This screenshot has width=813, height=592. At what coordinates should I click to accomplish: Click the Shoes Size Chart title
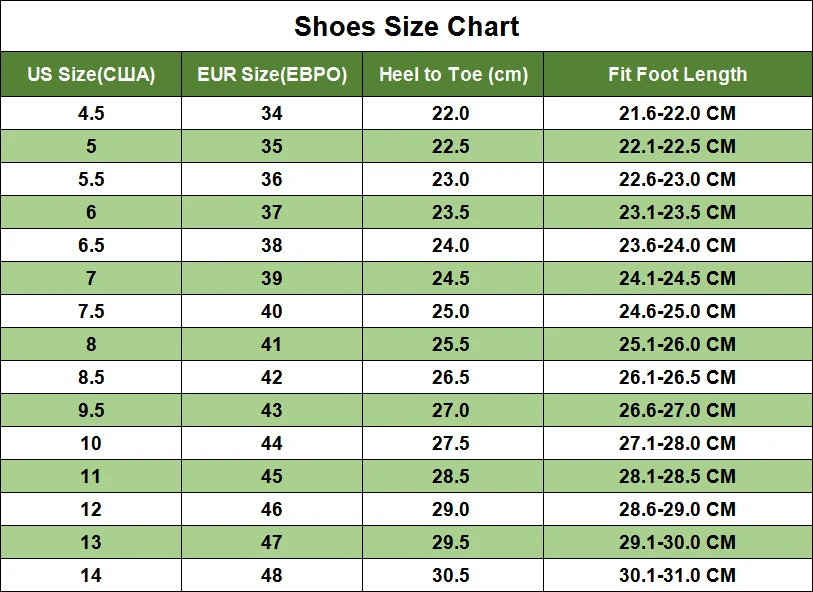click(x=406, y=27)
